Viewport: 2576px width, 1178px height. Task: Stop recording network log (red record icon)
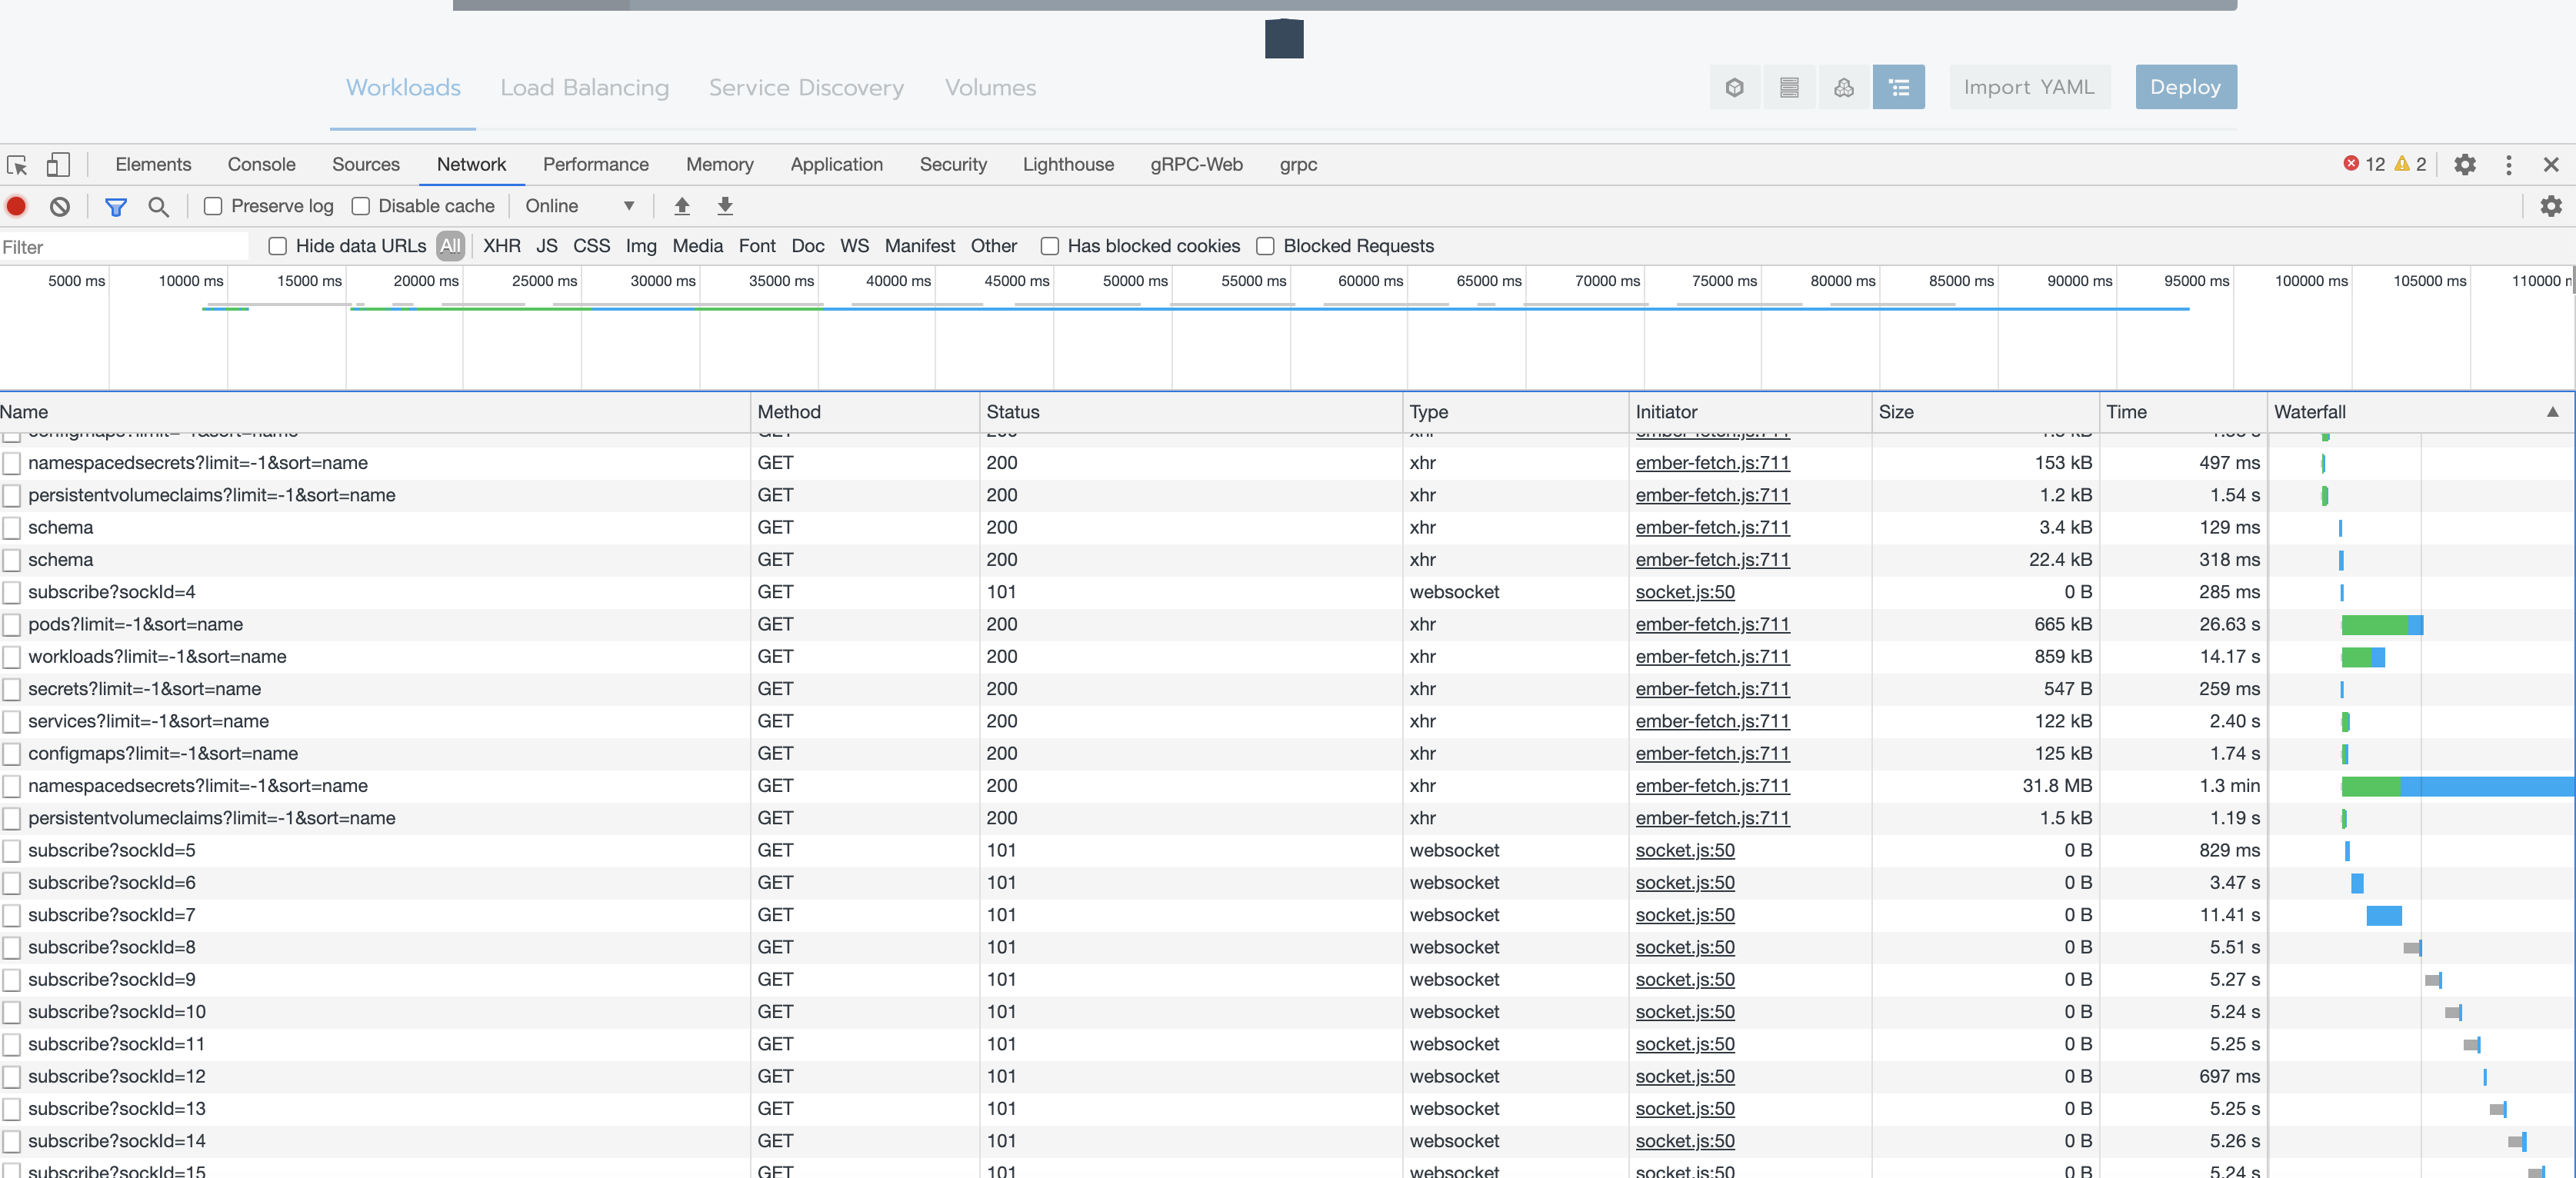(x=16, y=206)
